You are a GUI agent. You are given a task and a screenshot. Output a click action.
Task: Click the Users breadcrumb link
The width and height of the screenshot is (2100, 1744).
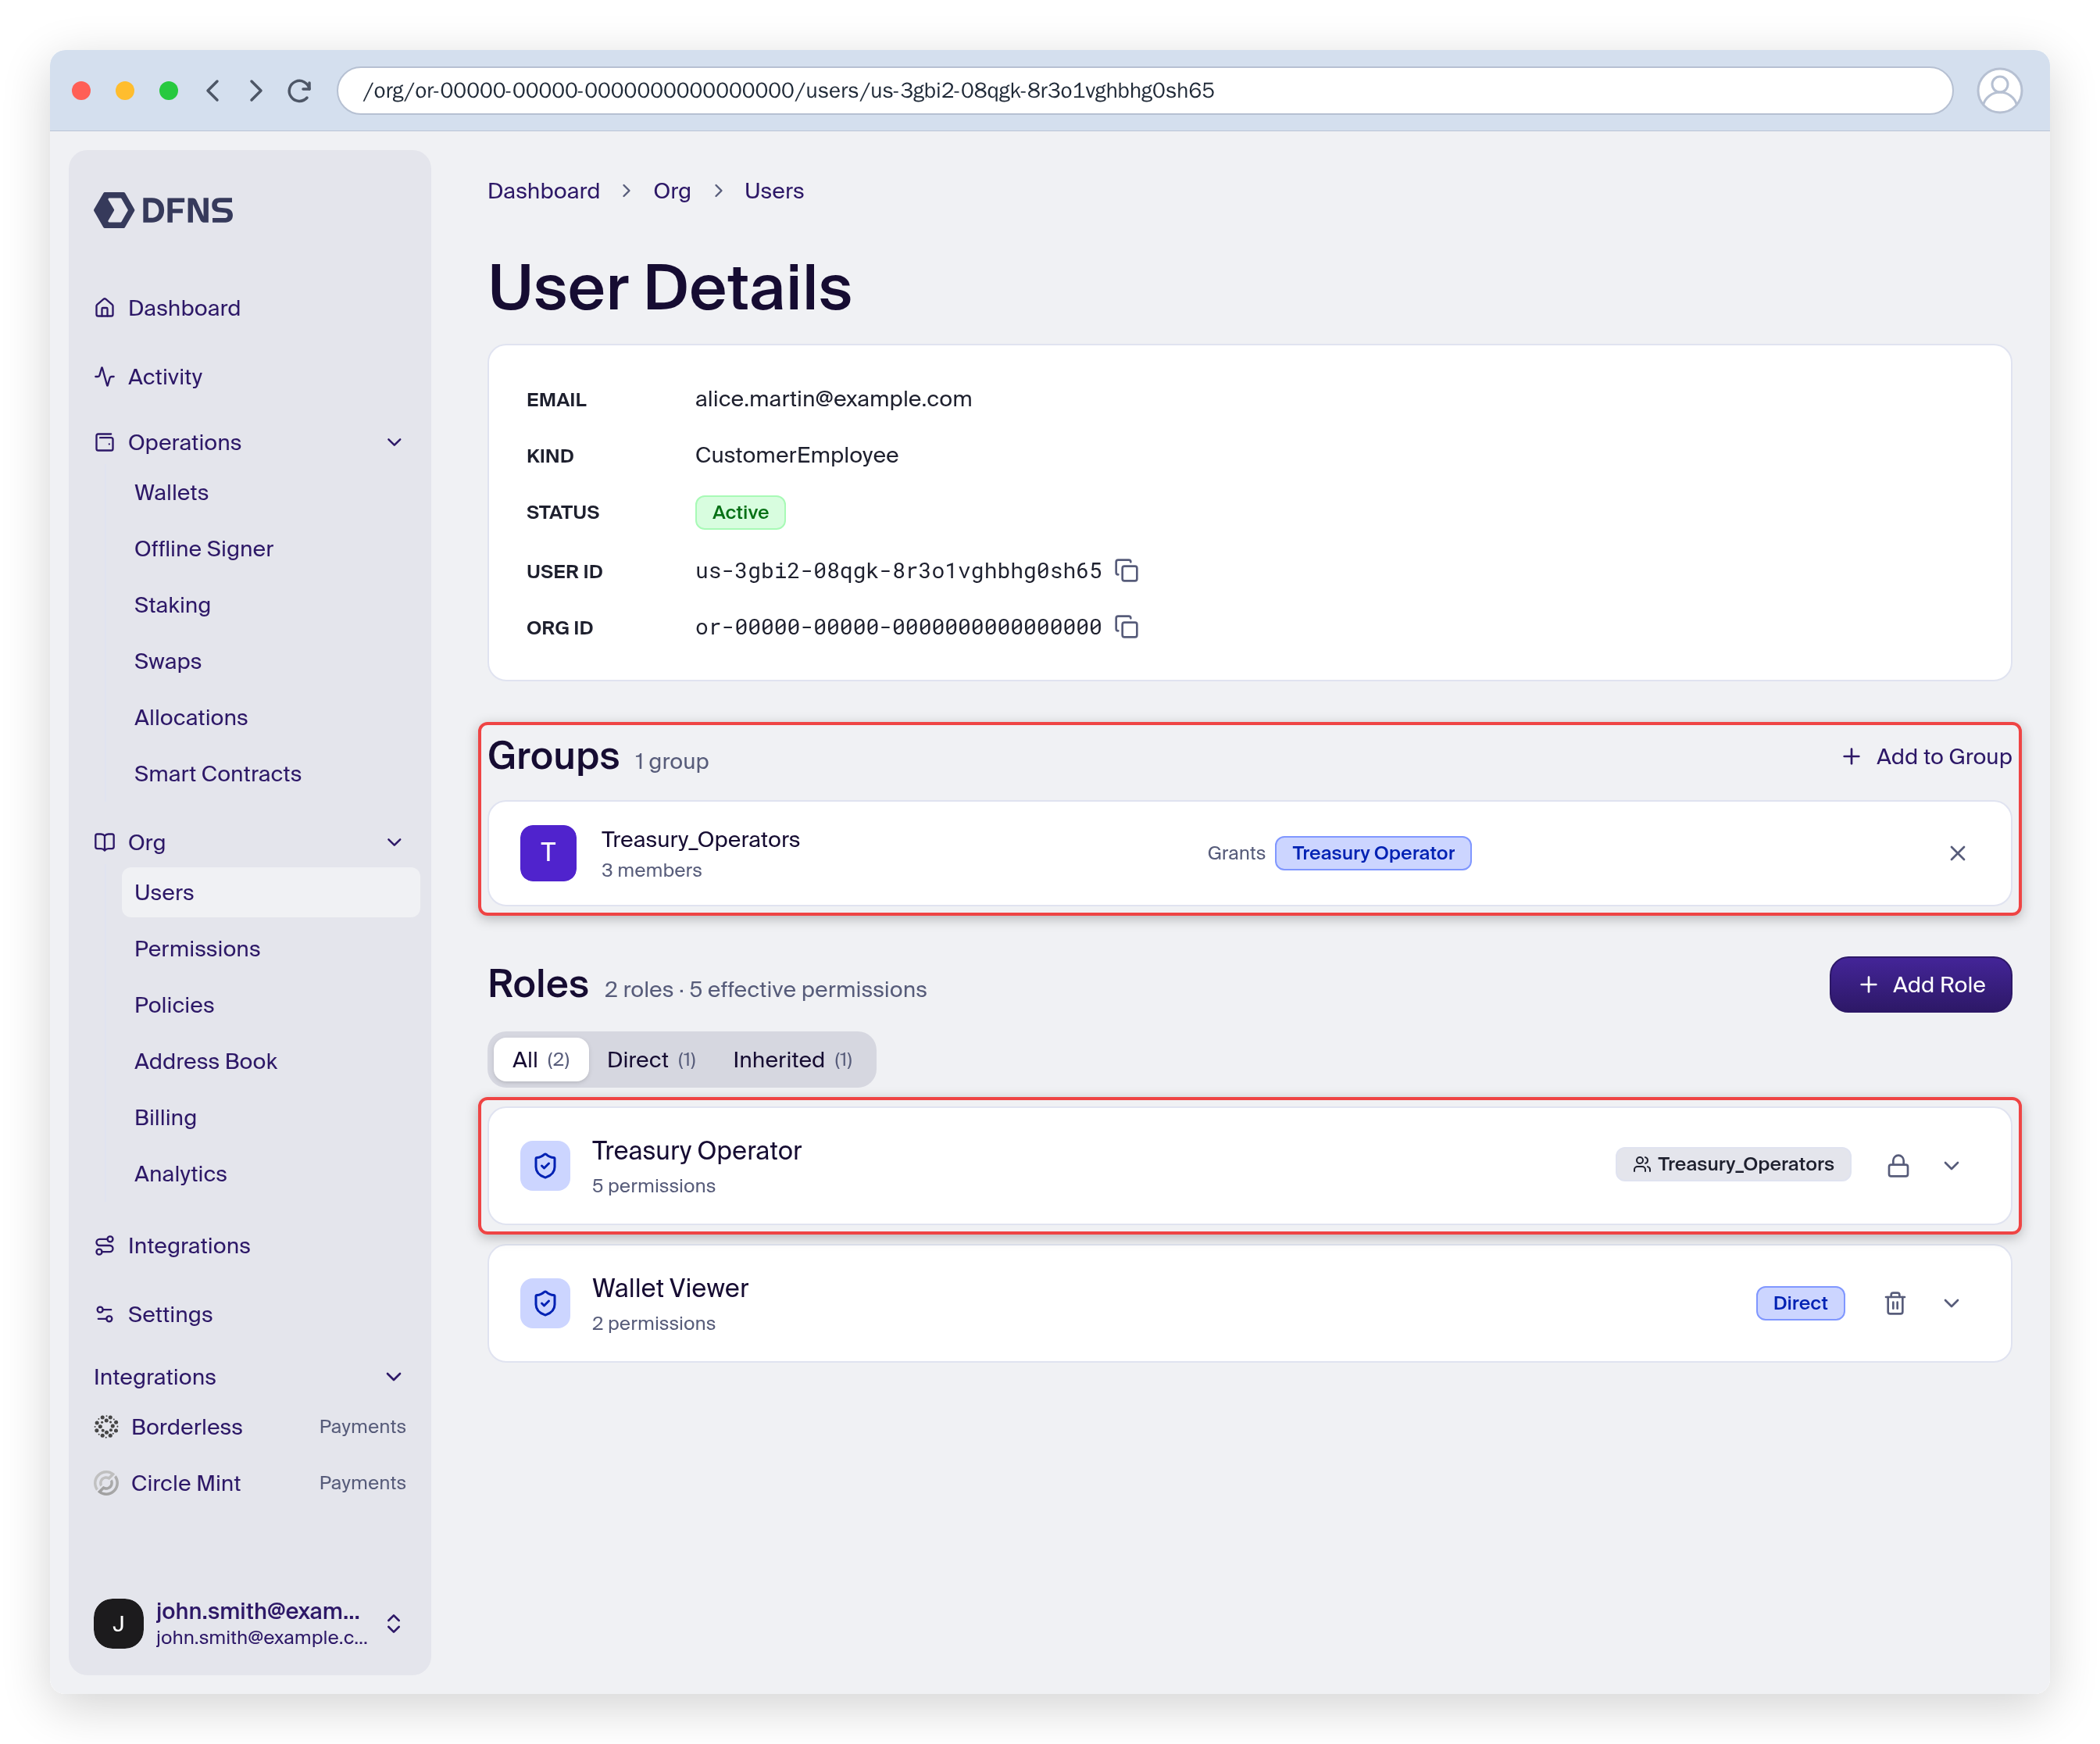point(774,191)
